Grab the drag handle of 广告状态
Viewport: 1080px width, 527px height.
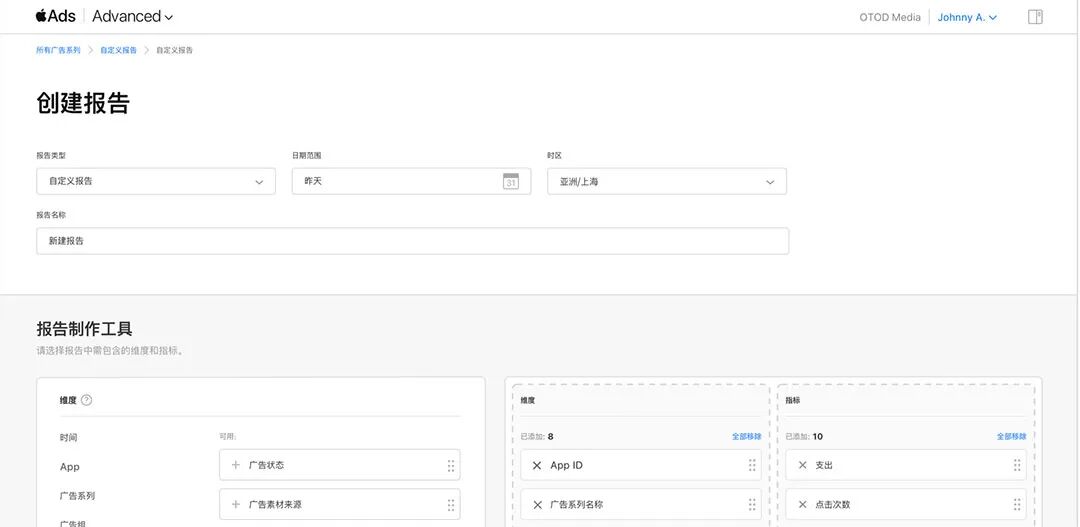450,466
